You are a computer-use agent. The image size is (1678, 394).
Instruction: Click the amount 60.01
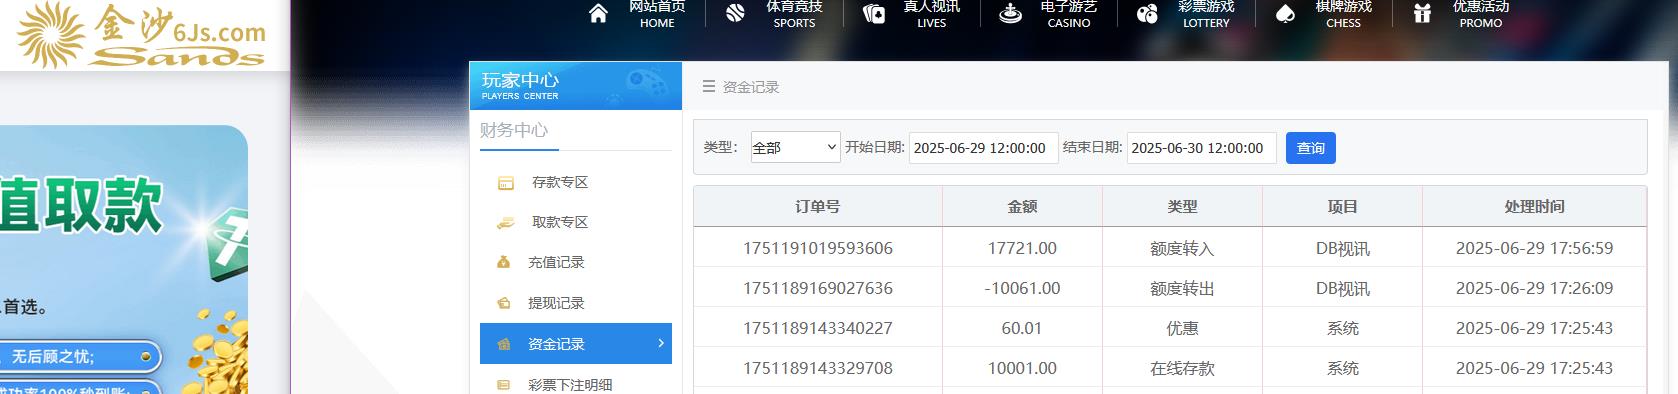point(1022,328)
